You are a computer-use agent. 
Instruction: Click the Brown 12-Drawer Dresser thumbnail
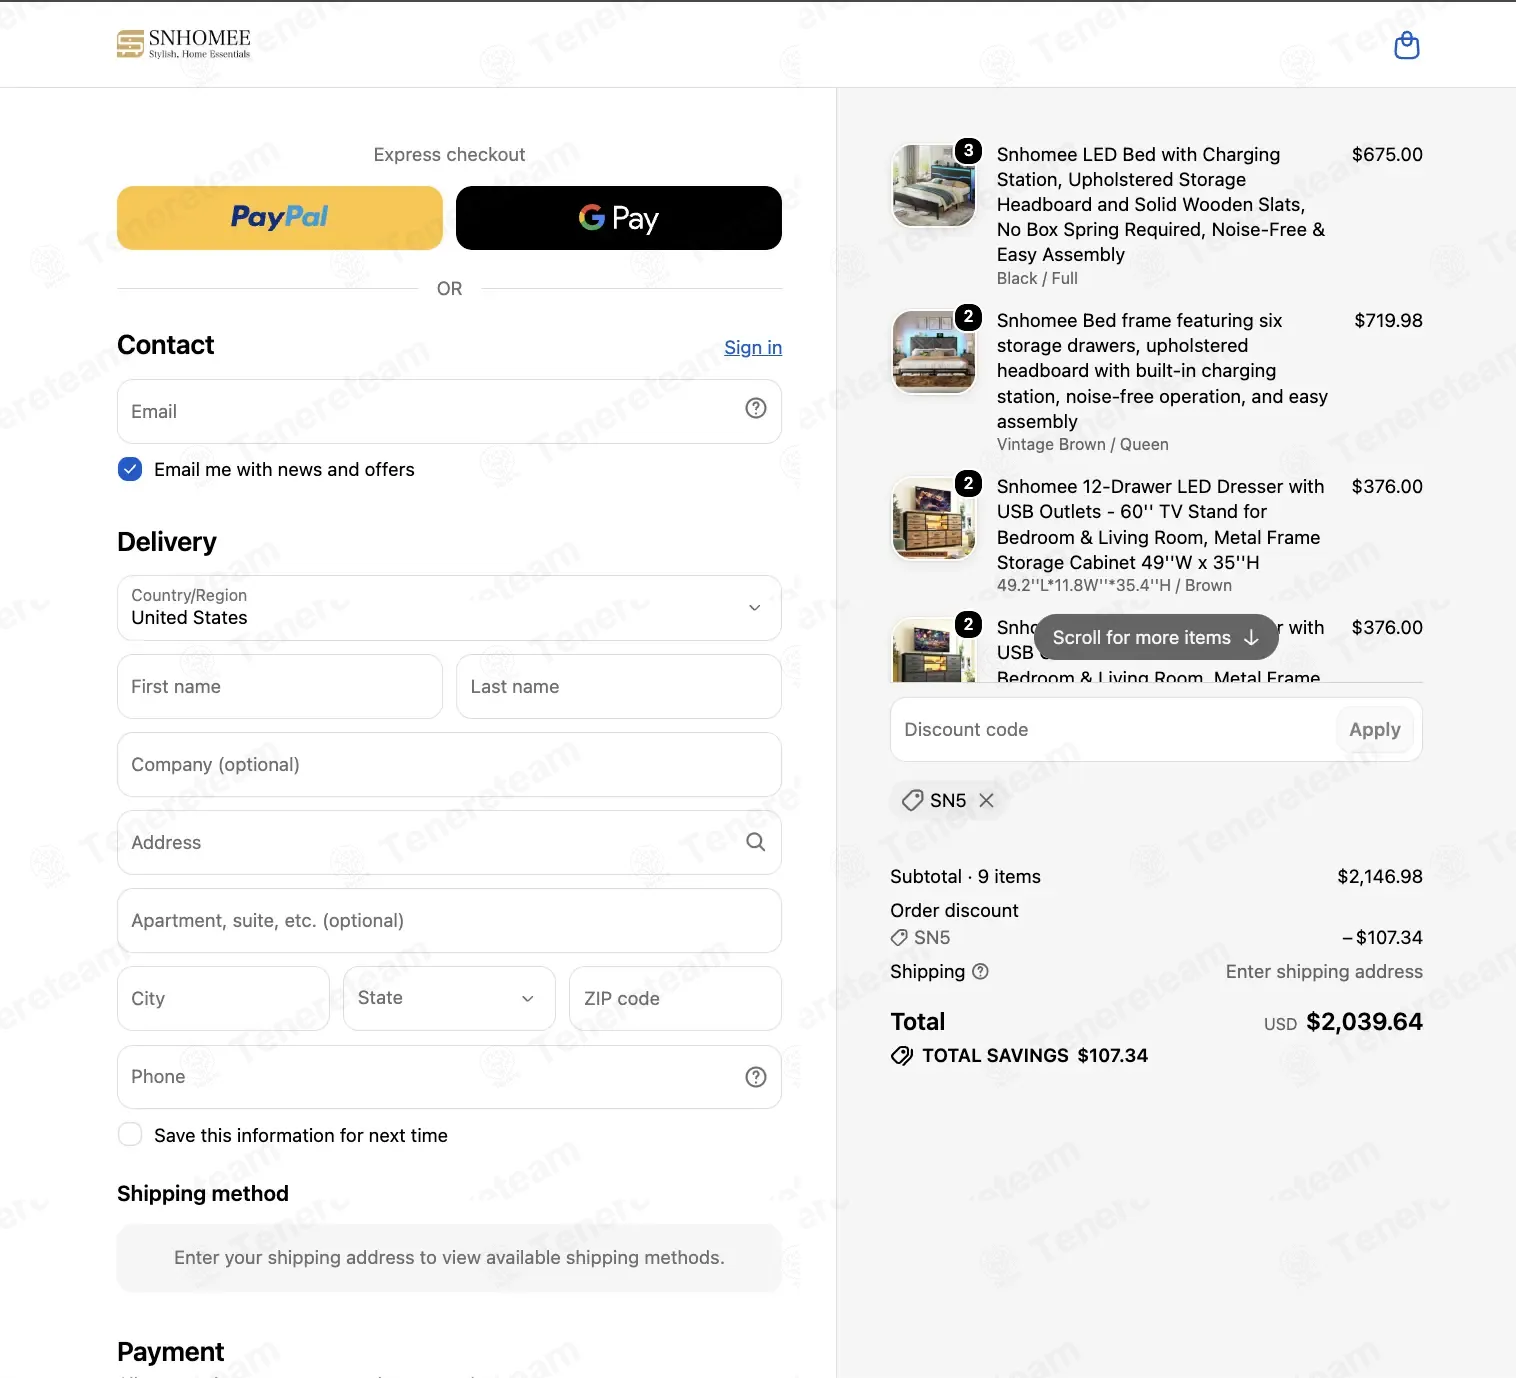pyautogui.click(x=934, y=517)
